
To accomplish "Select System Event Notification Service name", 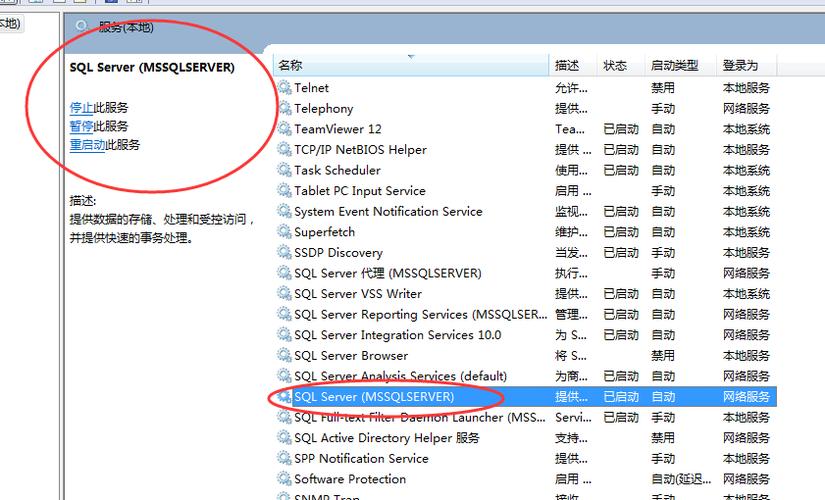I will click(x=388, y=212).
